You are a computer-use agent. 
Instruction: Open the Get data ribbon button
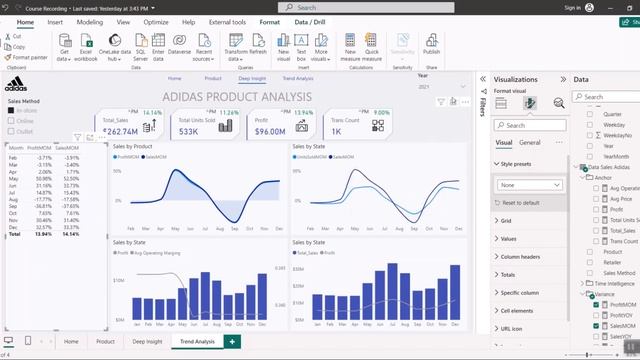tap(64, 47)
